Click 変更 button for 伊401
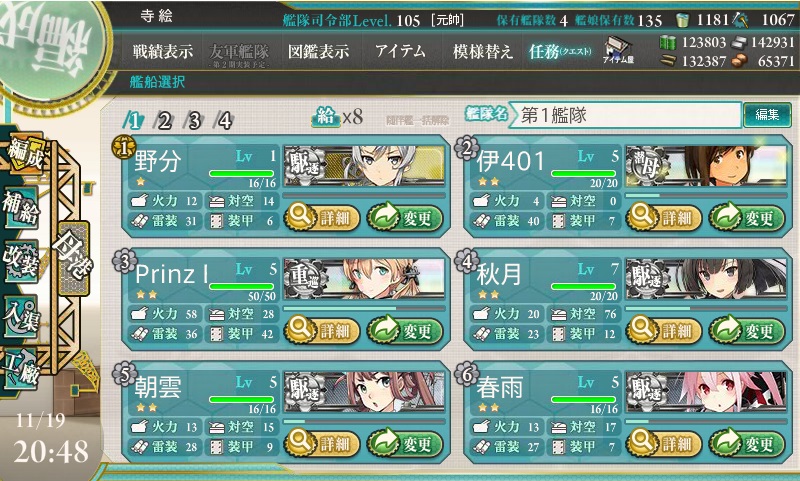 coord(746,218)
